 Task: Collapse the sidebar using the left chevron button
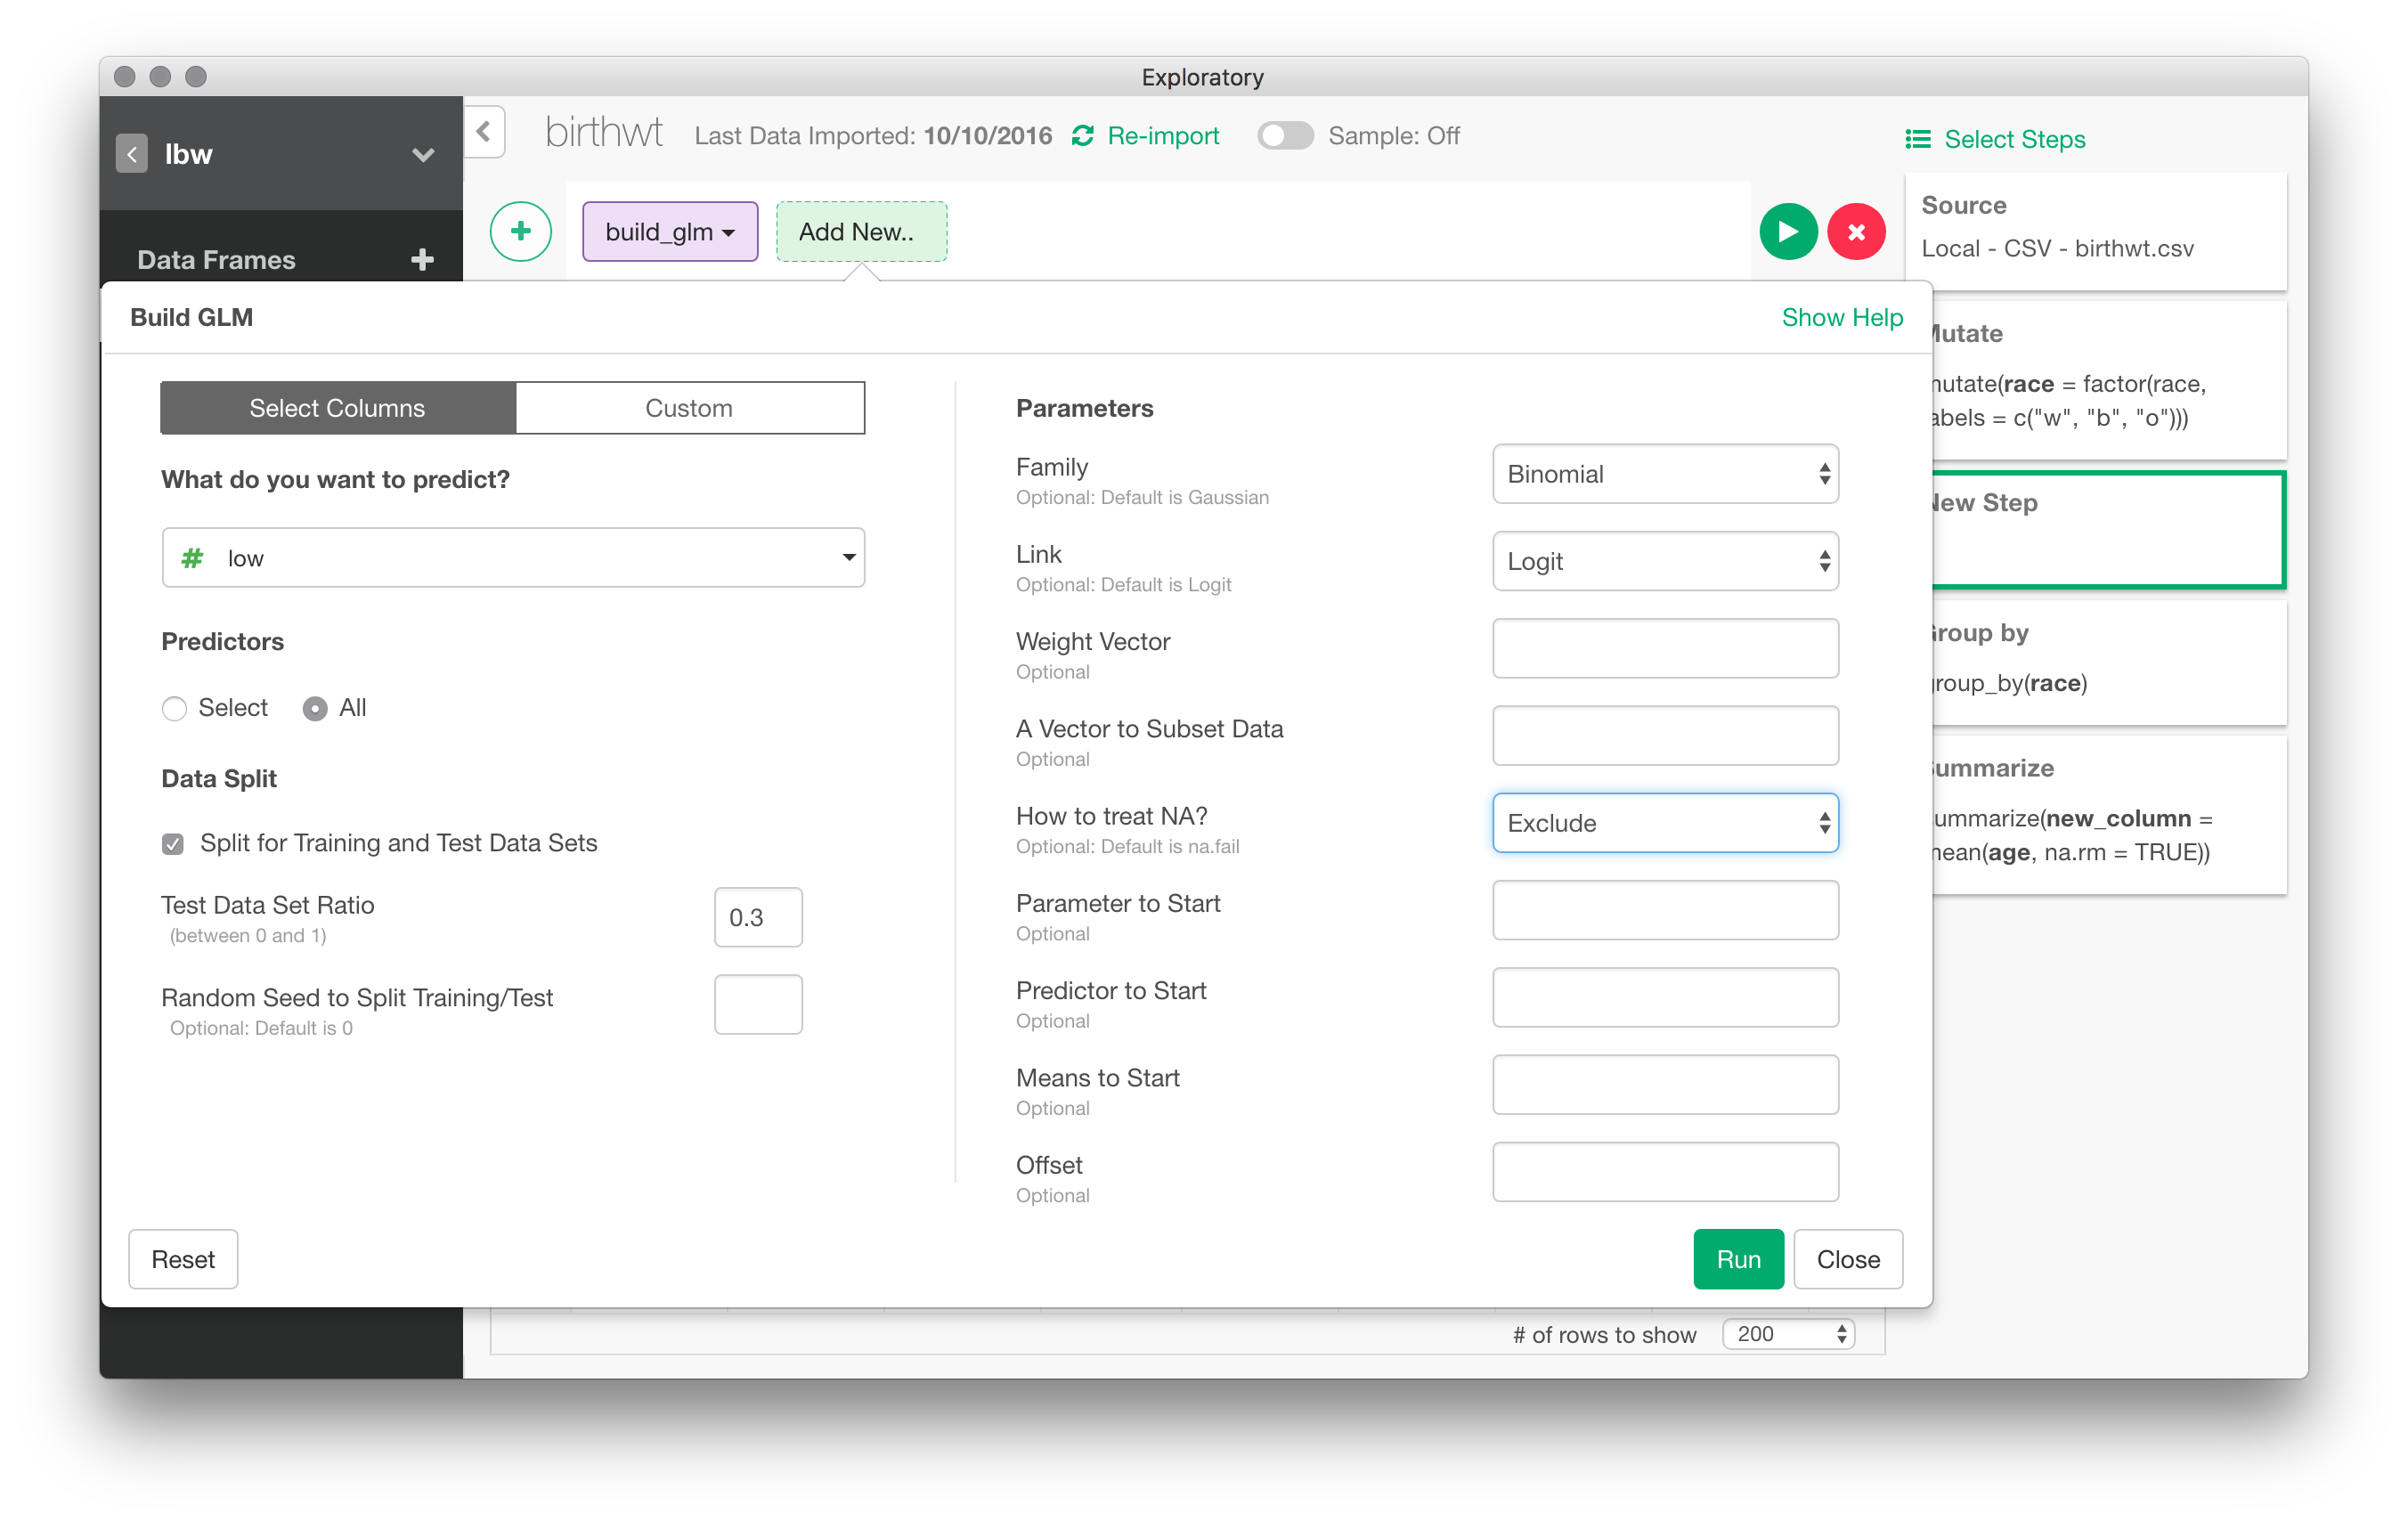coord(484,132)
